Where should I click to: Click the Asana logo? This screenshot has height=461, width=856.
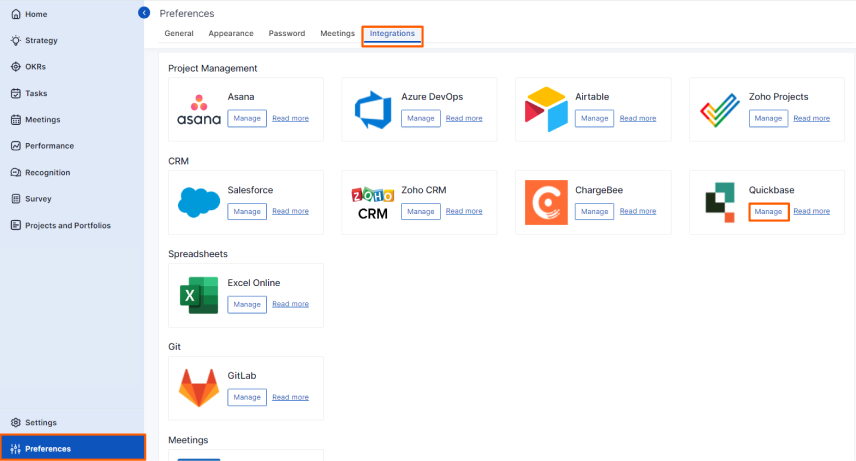coord(199,110)
